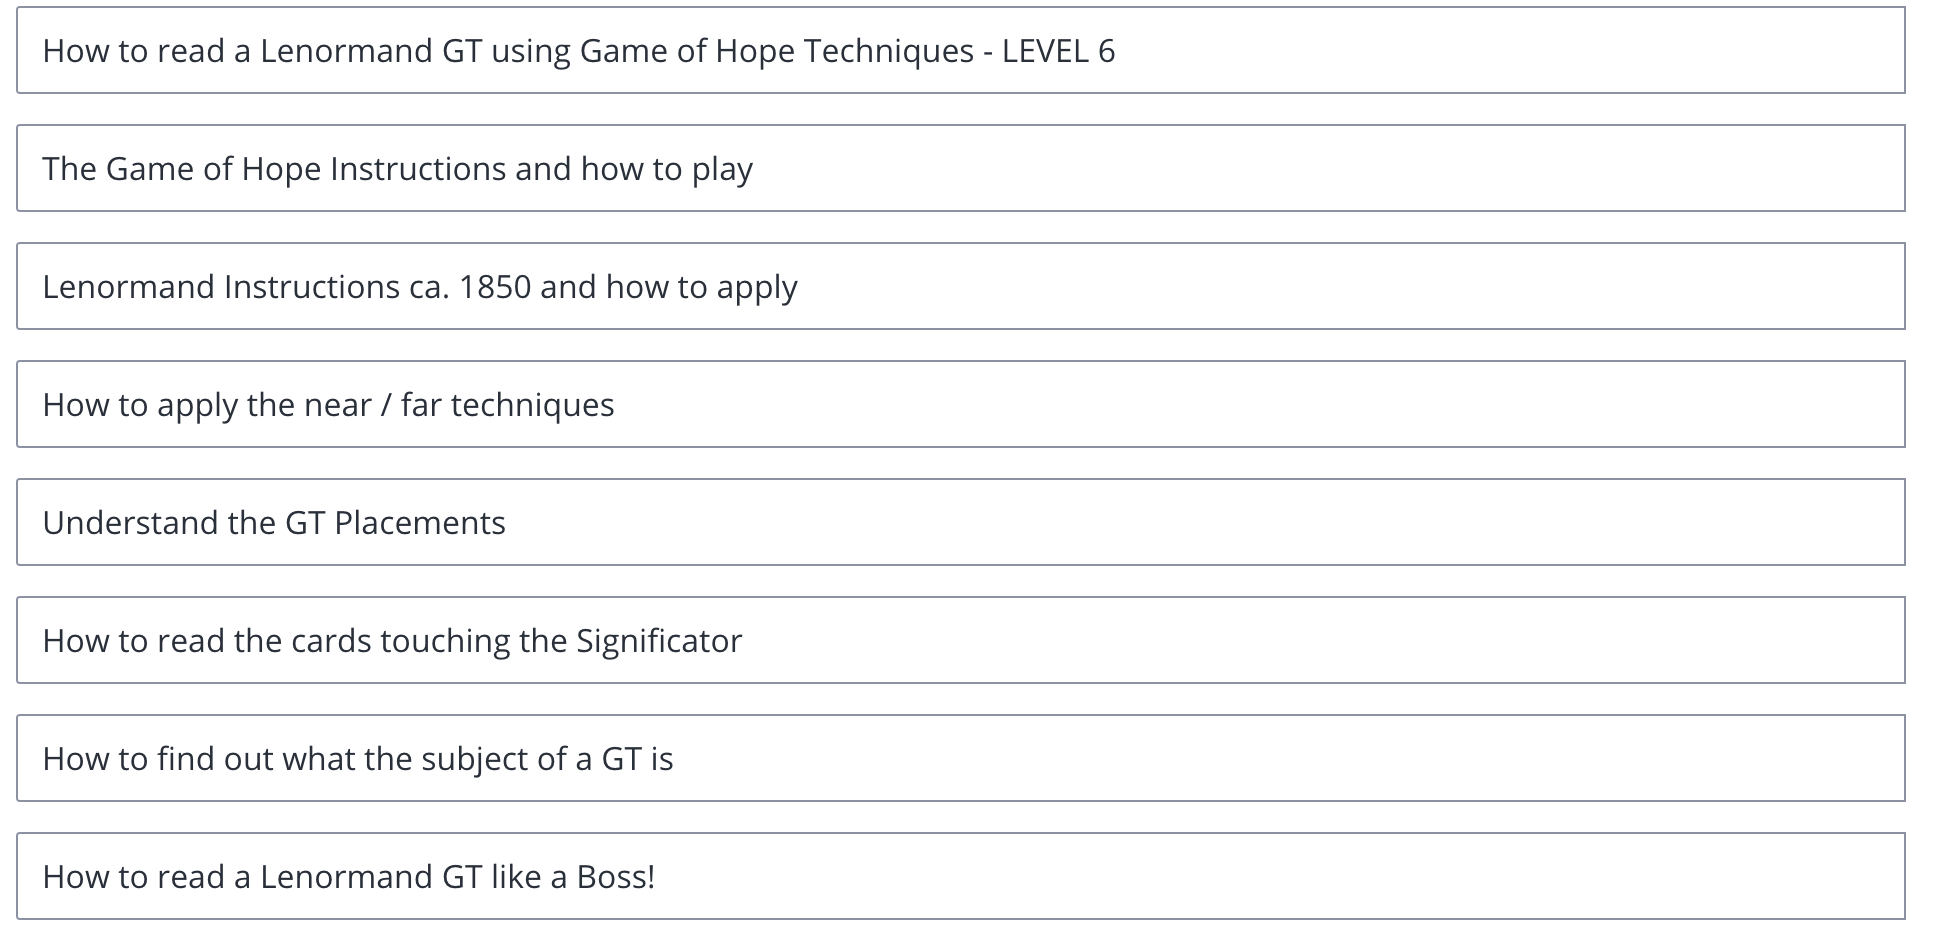1938x930 pixels.
Task: Click the 'LEVEL 6' heading text
Action: (1058, 51)
